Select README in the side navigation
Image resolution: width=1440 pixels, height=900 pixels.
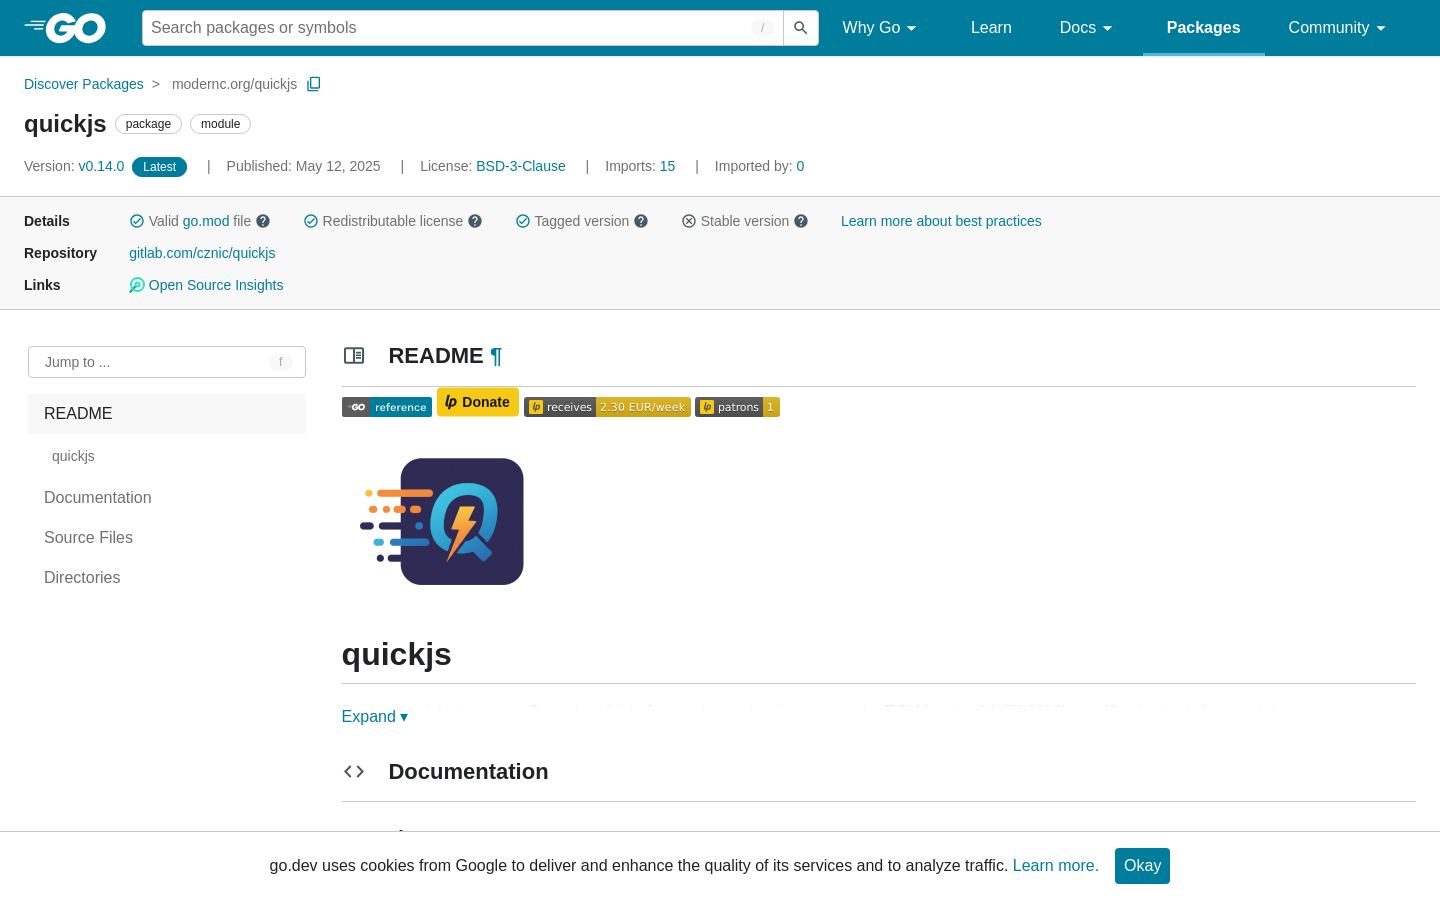coord(167,414)
